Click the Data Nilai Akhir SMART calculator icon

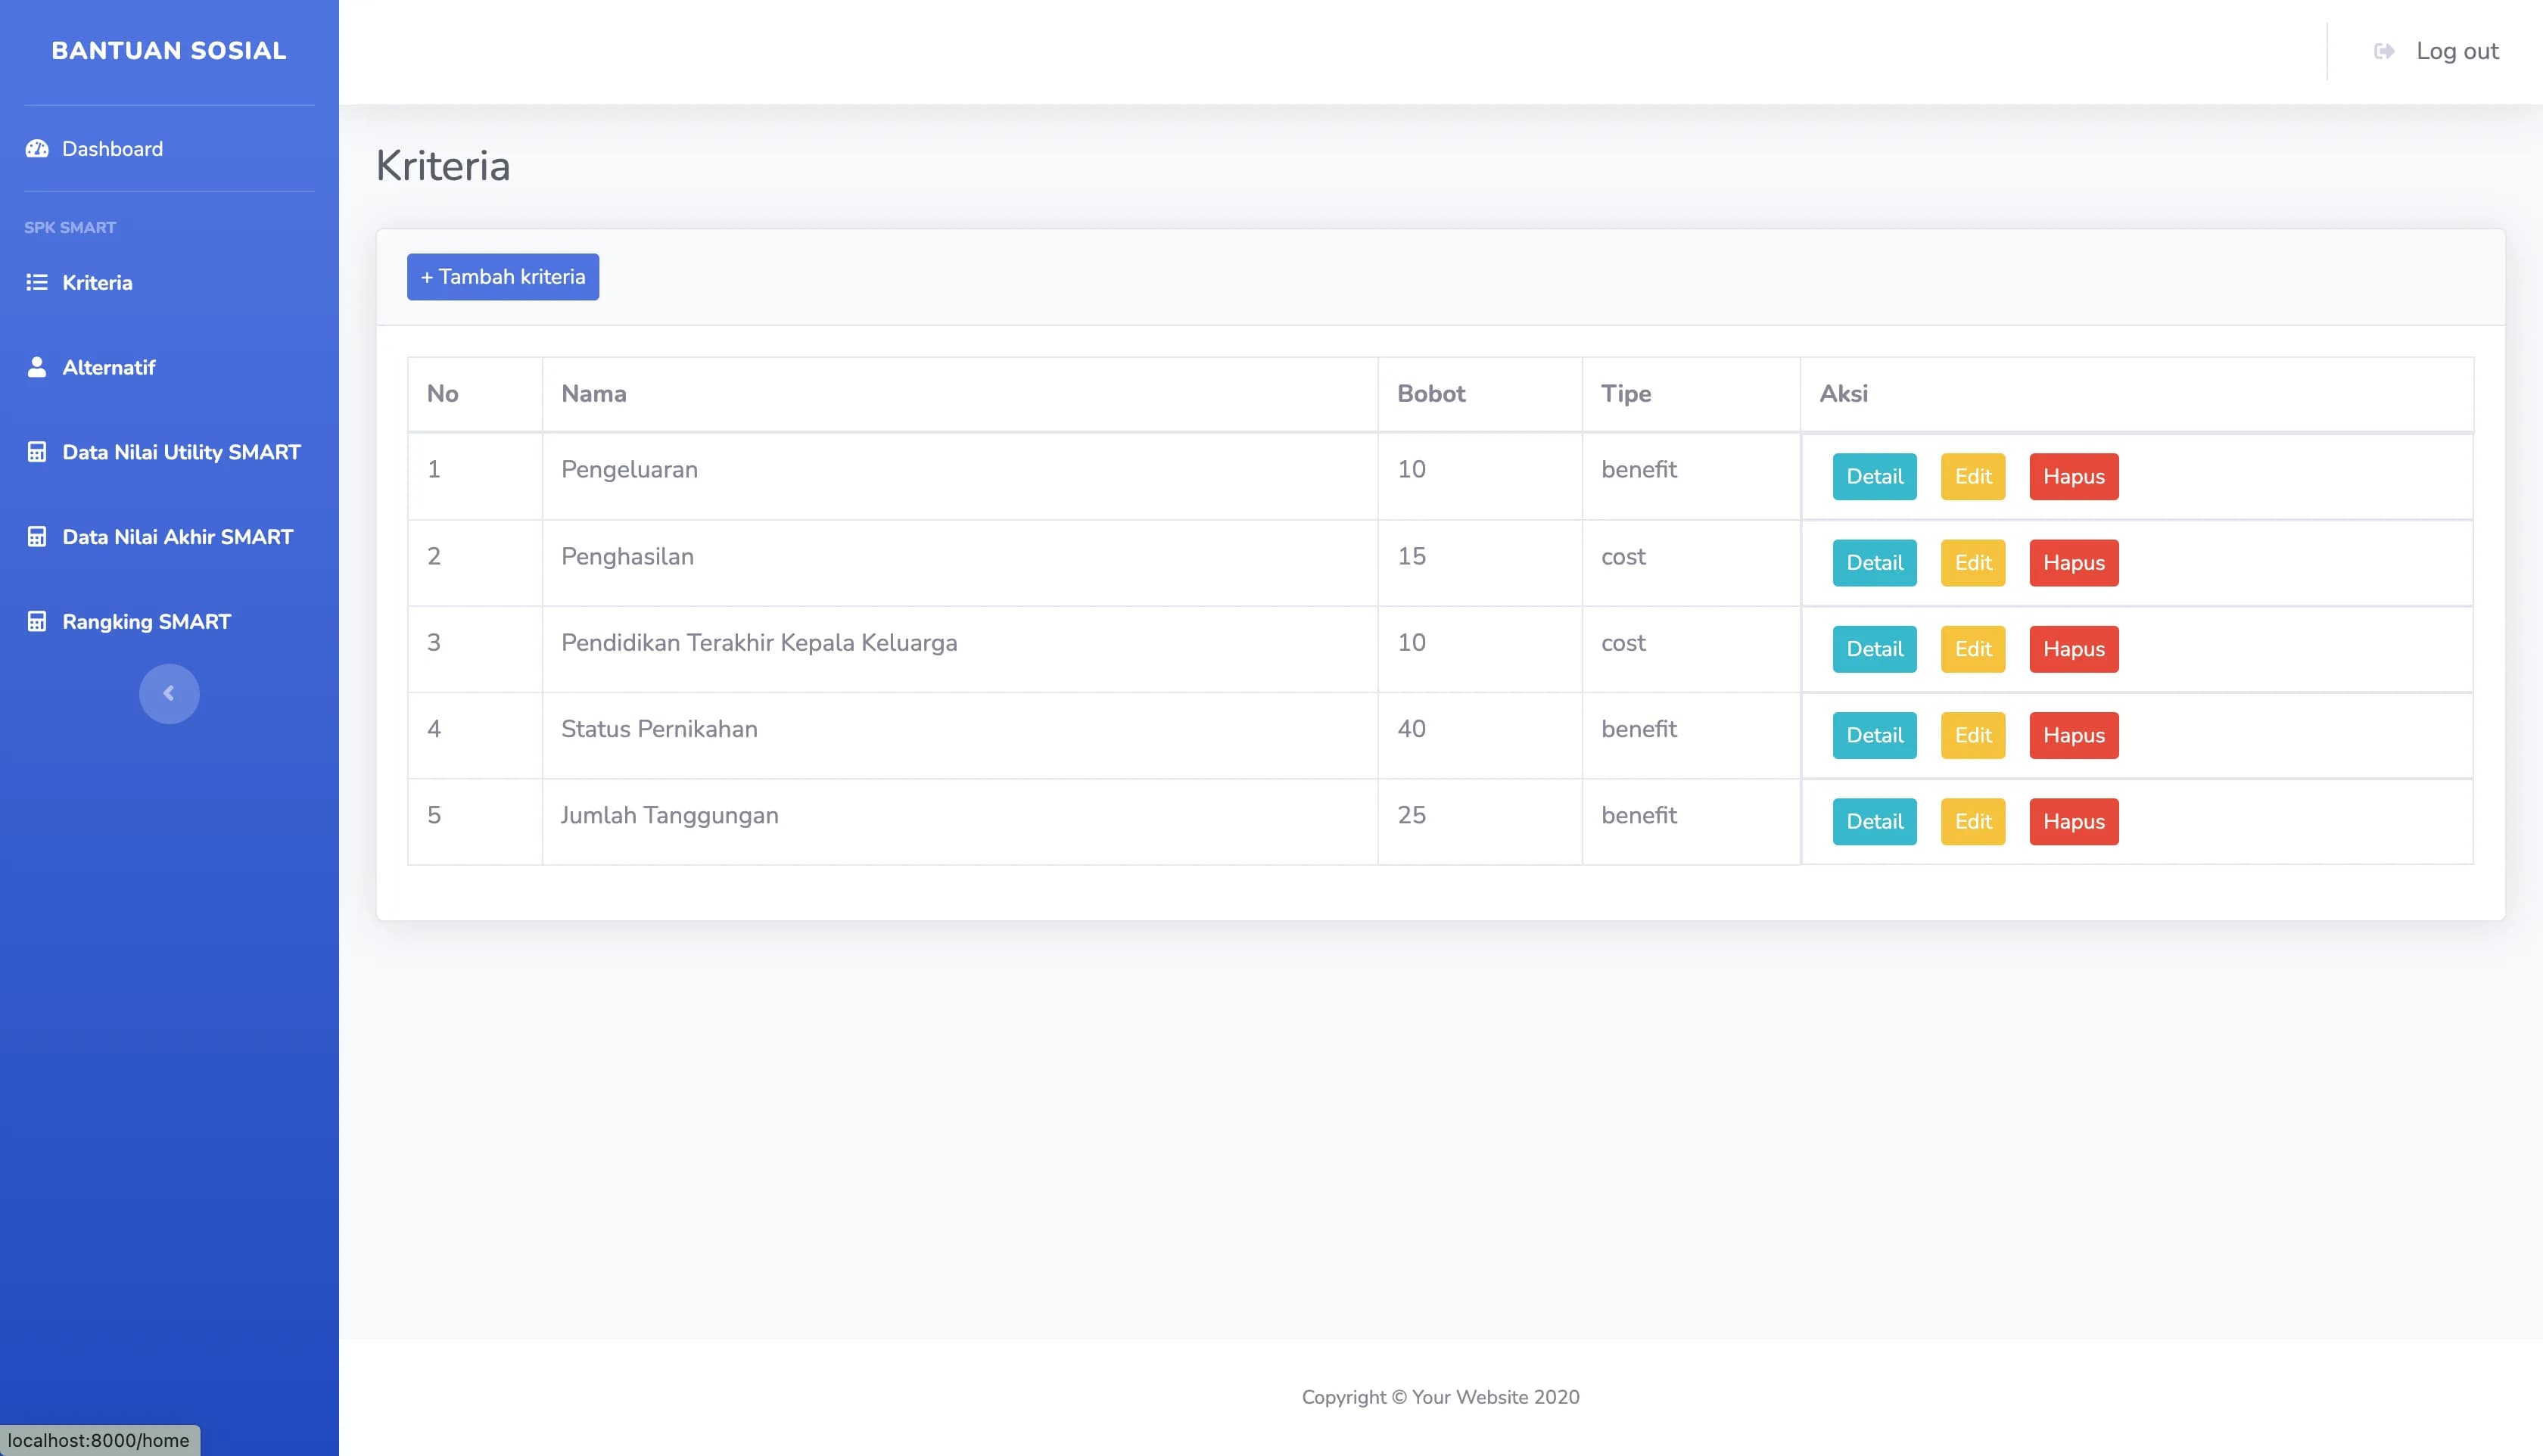point(37,537)
